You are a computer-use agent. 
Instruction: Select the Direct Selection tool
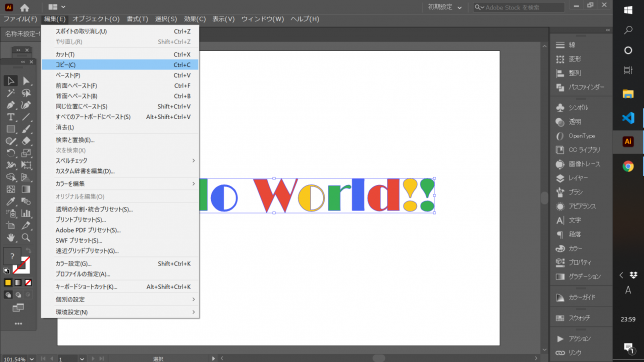[26, 81]
